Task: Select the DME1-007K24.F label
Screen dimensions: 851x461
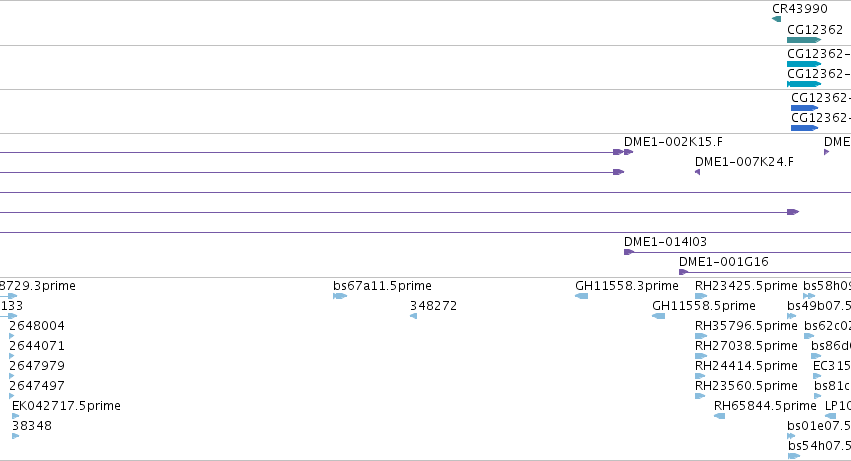Action: pyautogui.click(x=744, y=162)
